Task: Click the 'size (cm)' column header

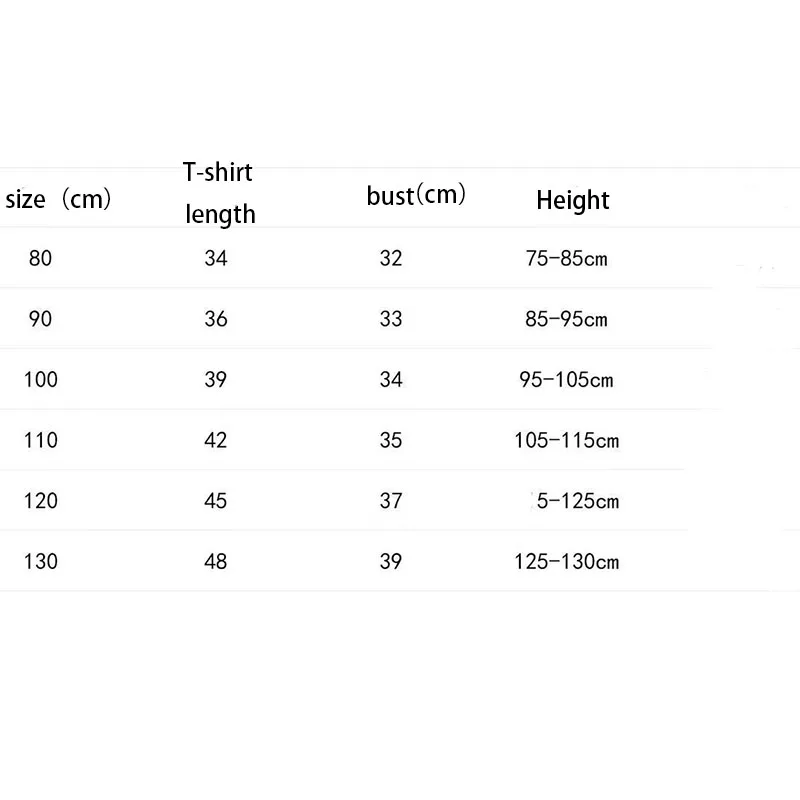Action: (x=58, y=199)
